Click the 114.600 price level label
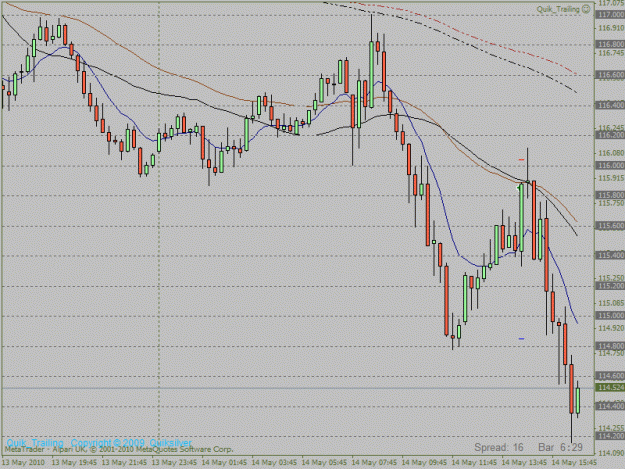This screenshot has height=469, width=625. click(x=610, y=376)
